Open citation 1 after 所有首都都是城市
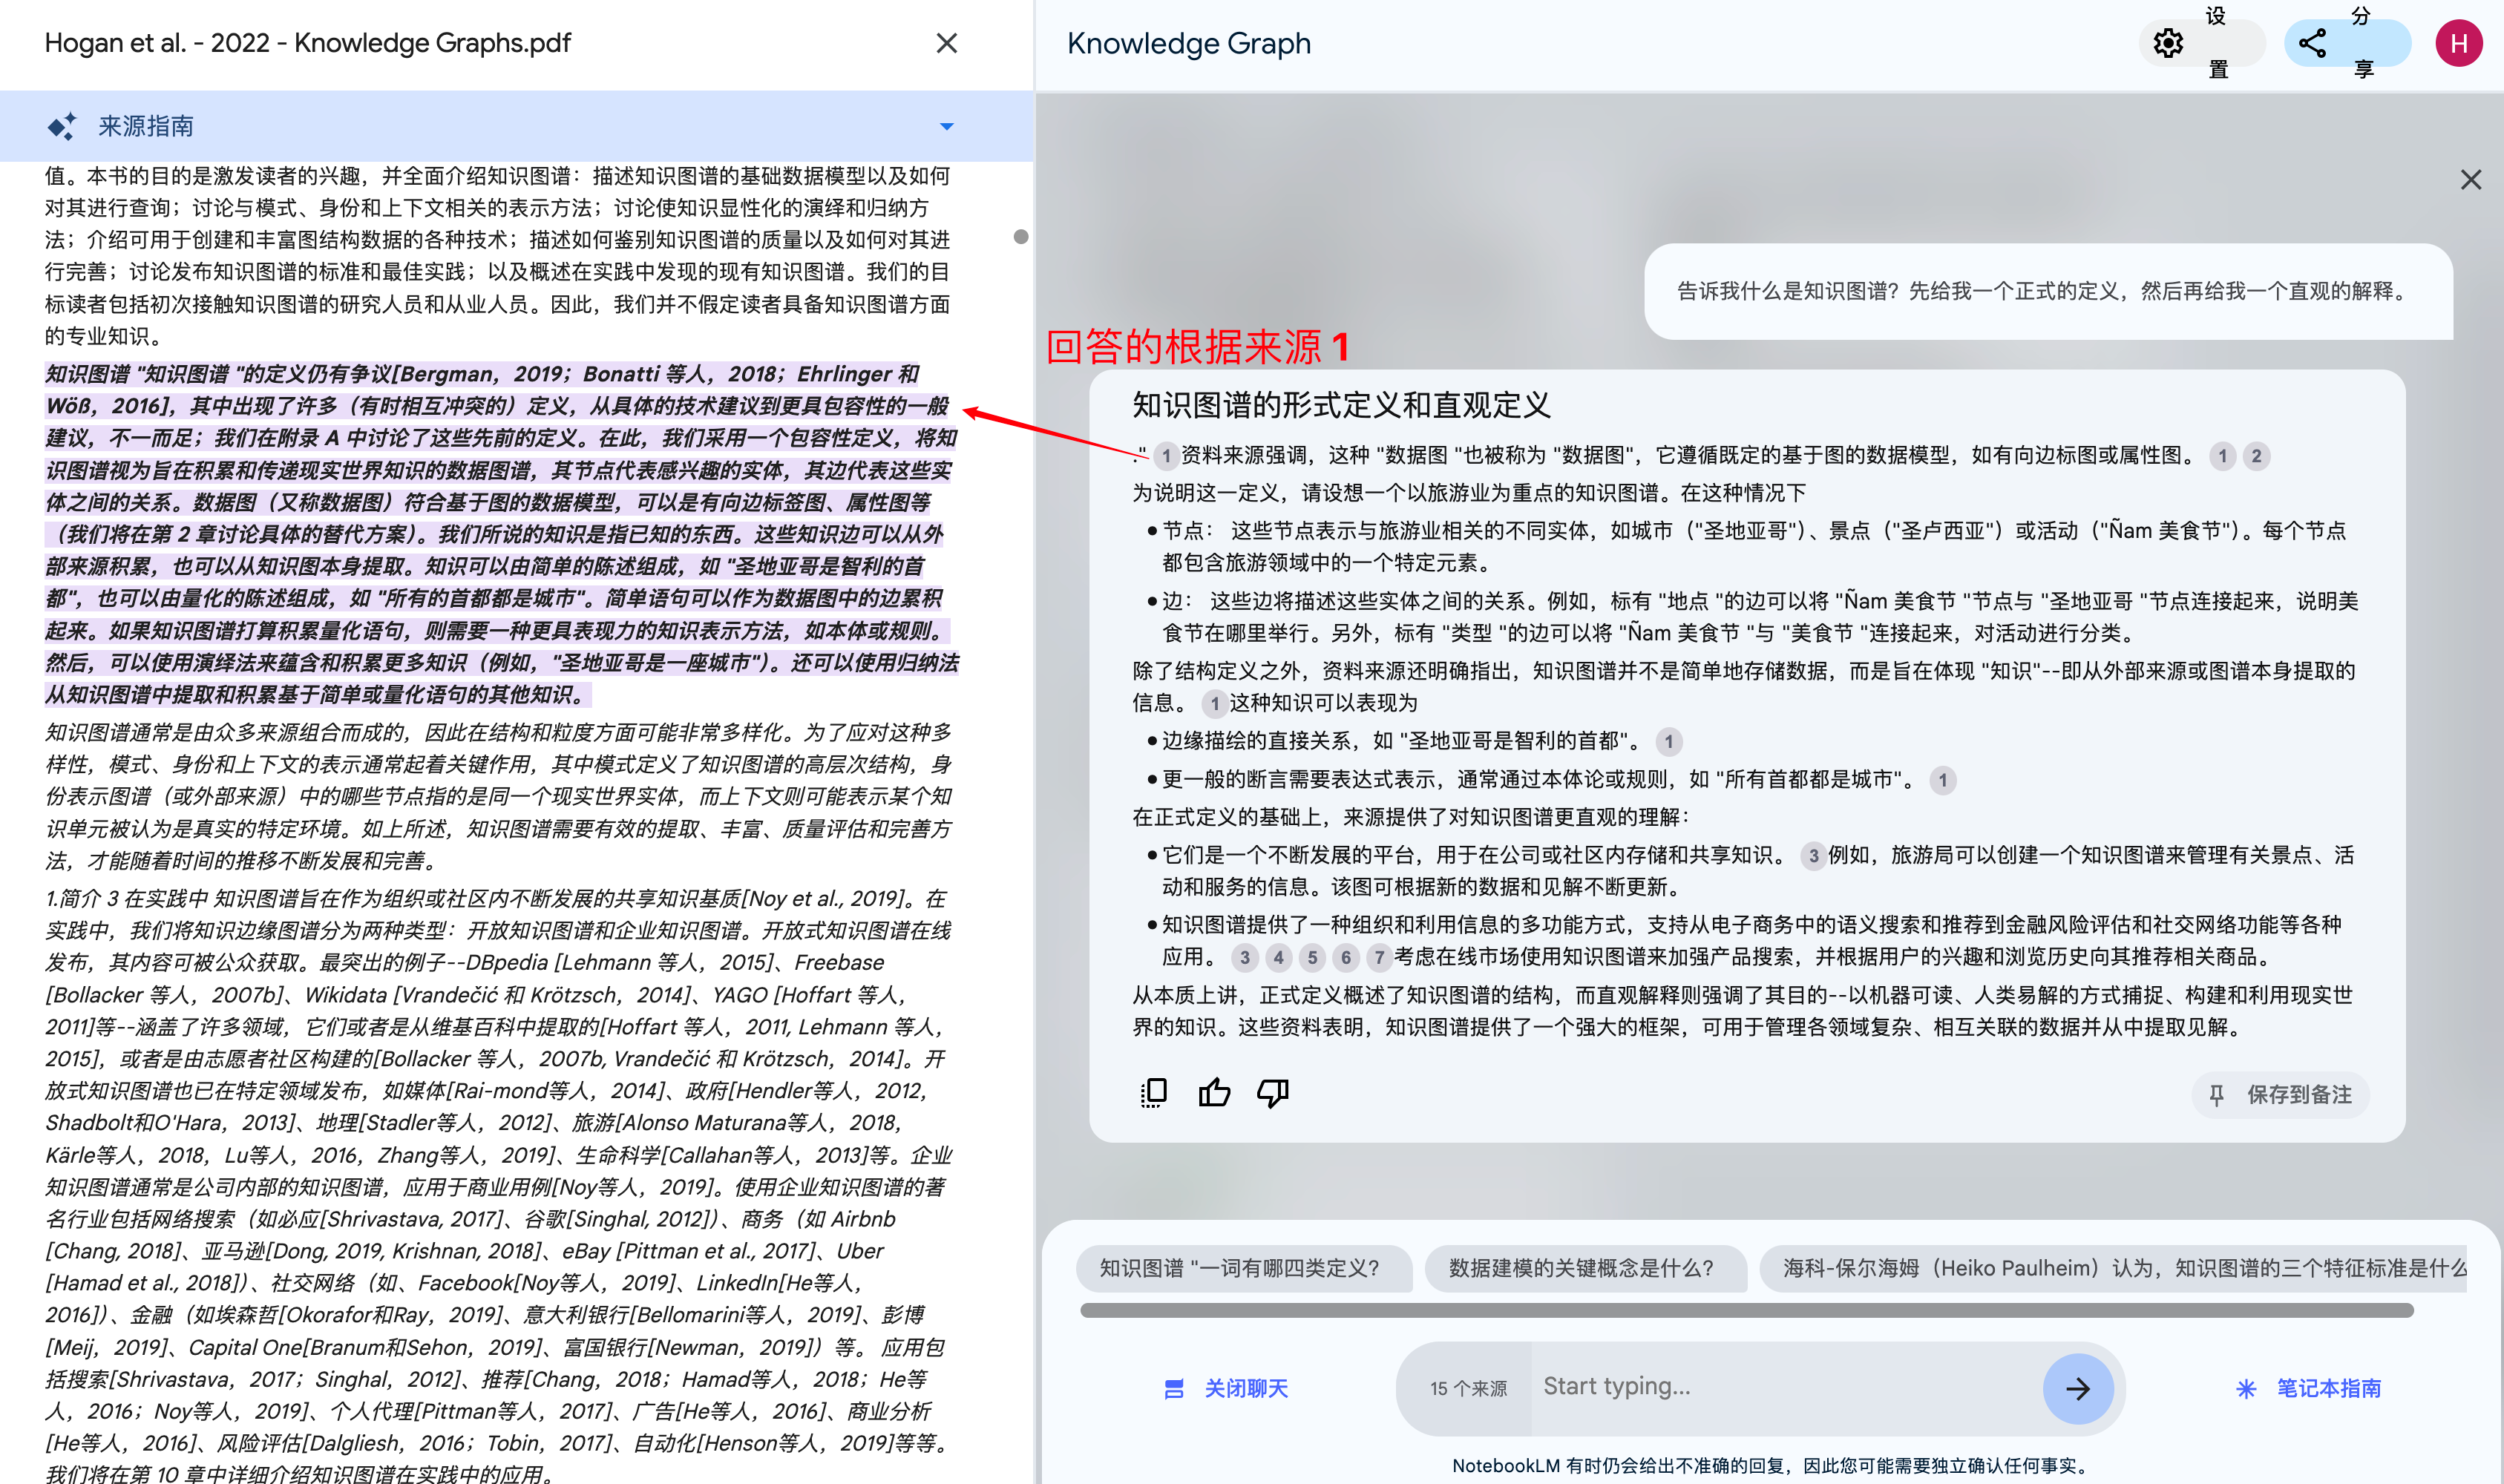This screenshot has height=1484, width=2504. [x=1942, y=780]
